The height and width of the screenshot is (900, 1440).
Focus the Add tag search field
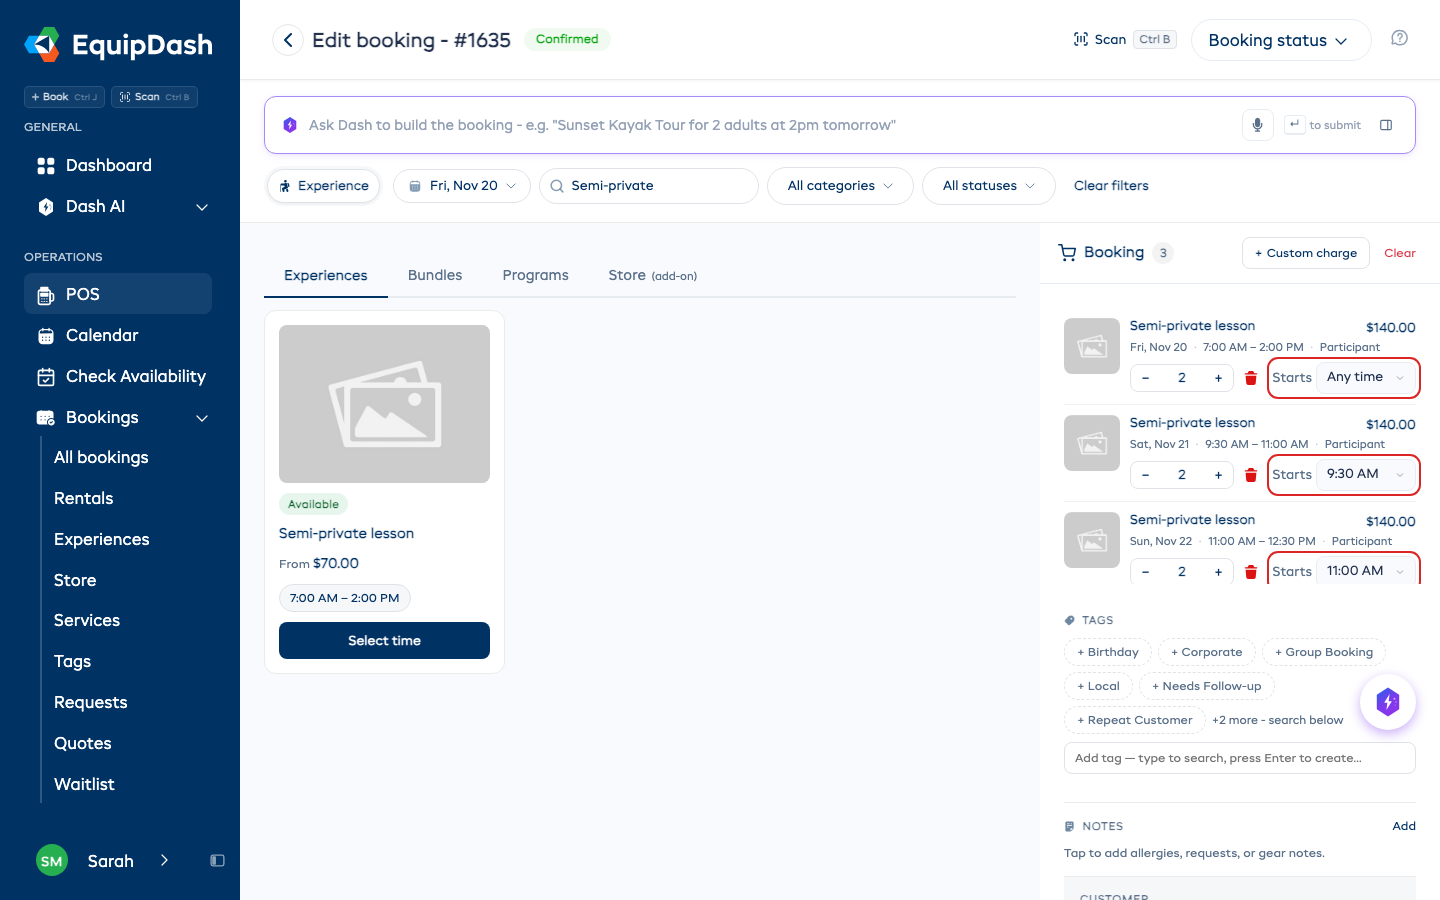1240,758
